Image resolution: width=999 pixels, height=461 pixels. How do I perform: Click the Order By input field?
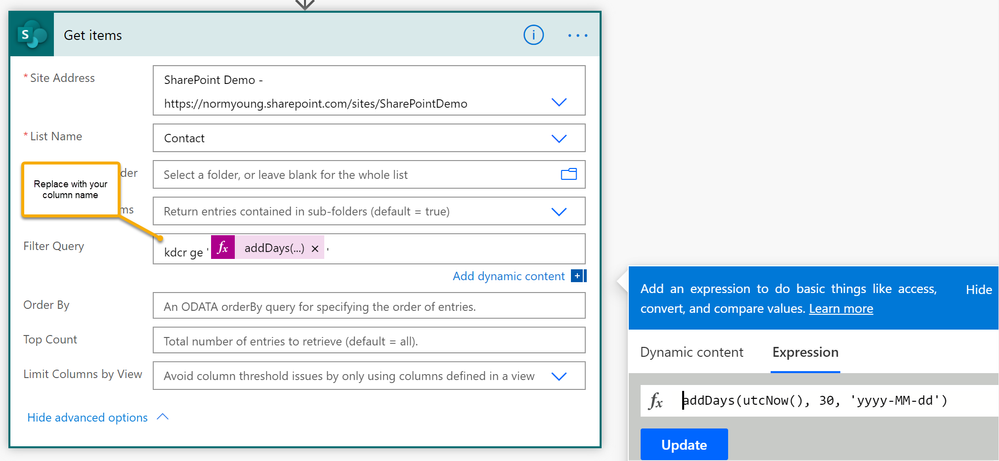[368, 306]
